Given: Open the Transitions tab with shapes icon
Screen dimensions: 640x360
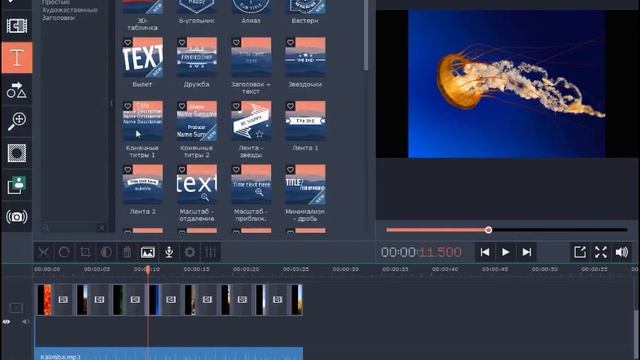Looking at the screenshot, I should click(17, 90).
